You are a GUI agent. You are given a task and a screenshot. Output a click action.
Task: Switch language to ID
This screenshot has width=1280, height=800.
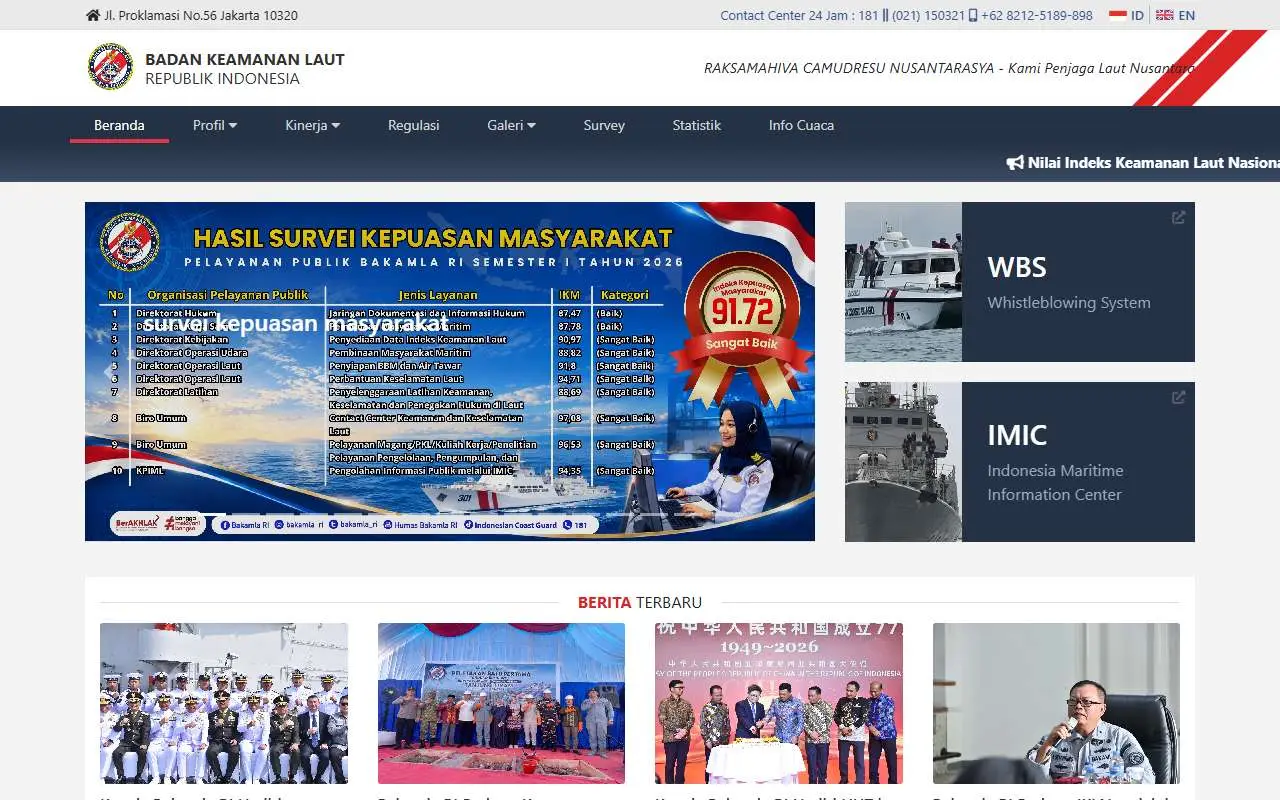pyautogui.click(x=1137, y=15)
